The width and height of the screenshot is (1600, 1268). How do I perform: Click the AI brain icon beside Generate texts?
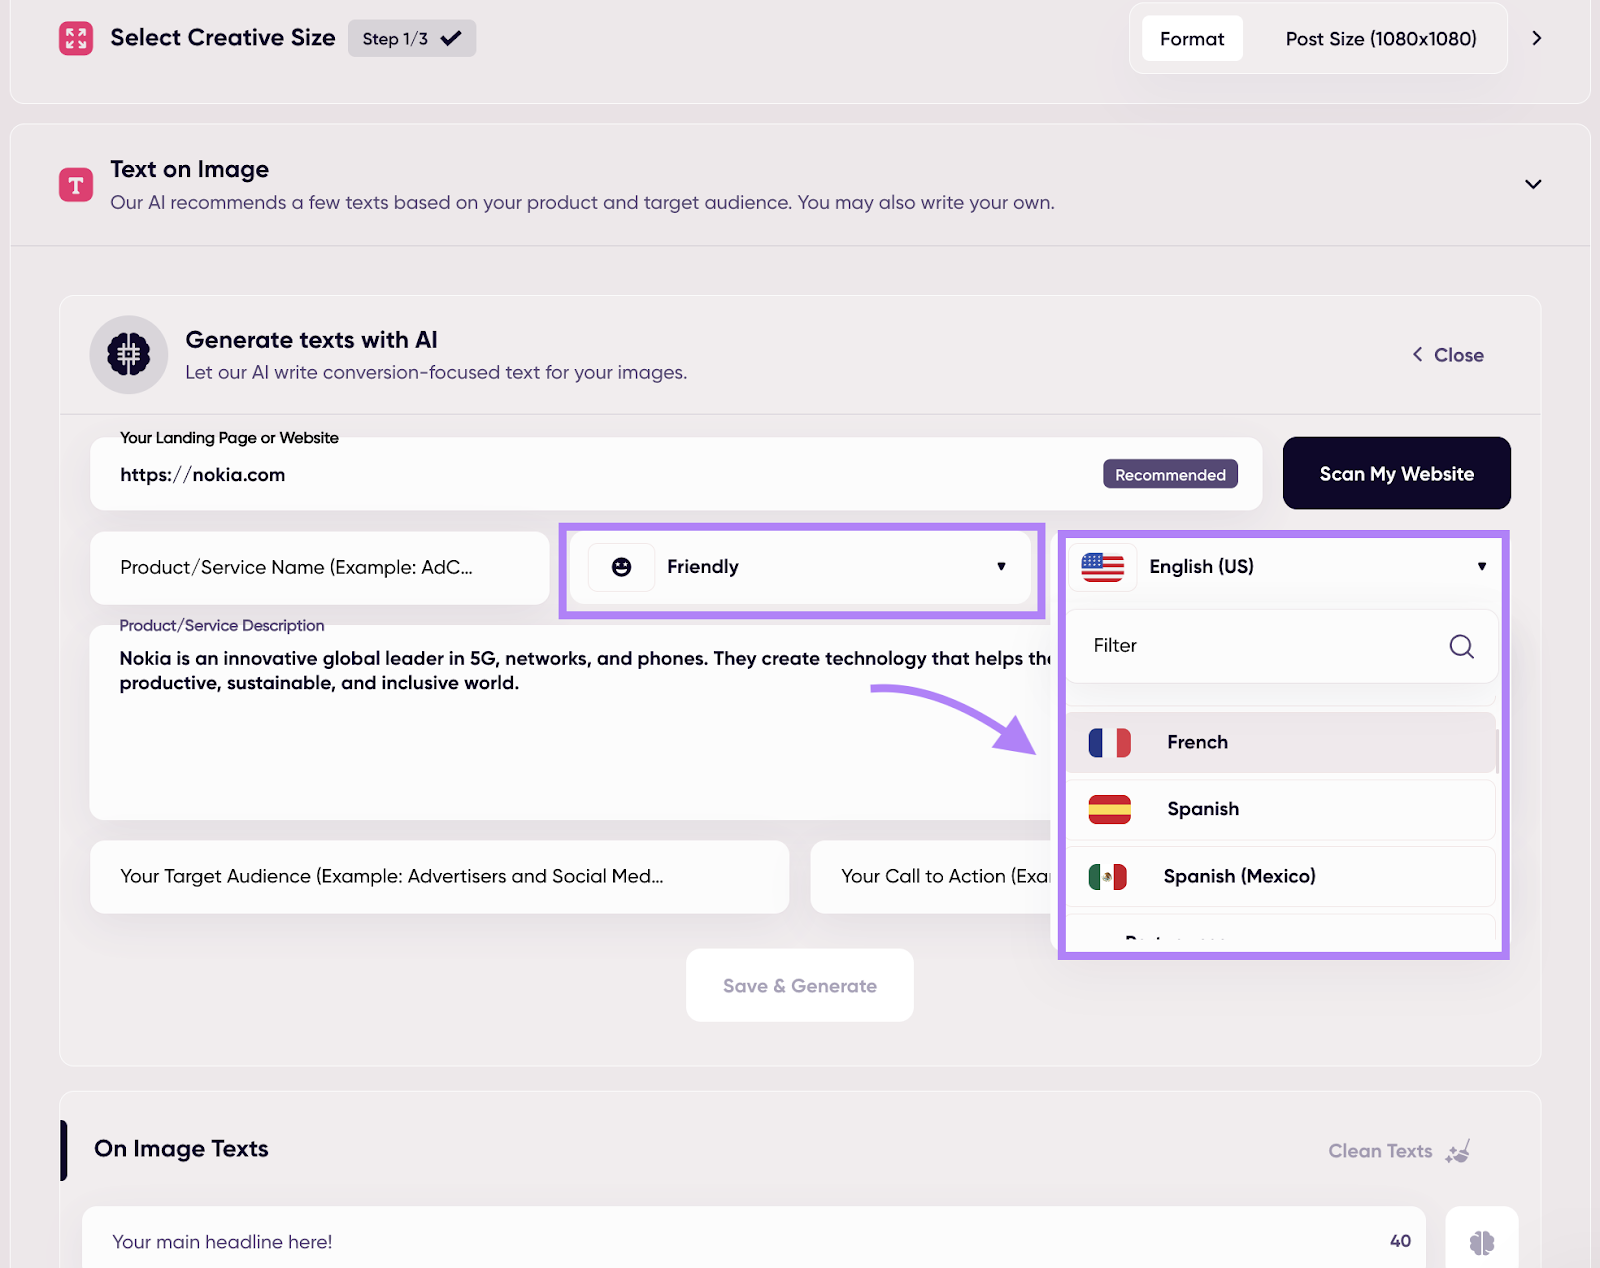(x=129, y=355)
